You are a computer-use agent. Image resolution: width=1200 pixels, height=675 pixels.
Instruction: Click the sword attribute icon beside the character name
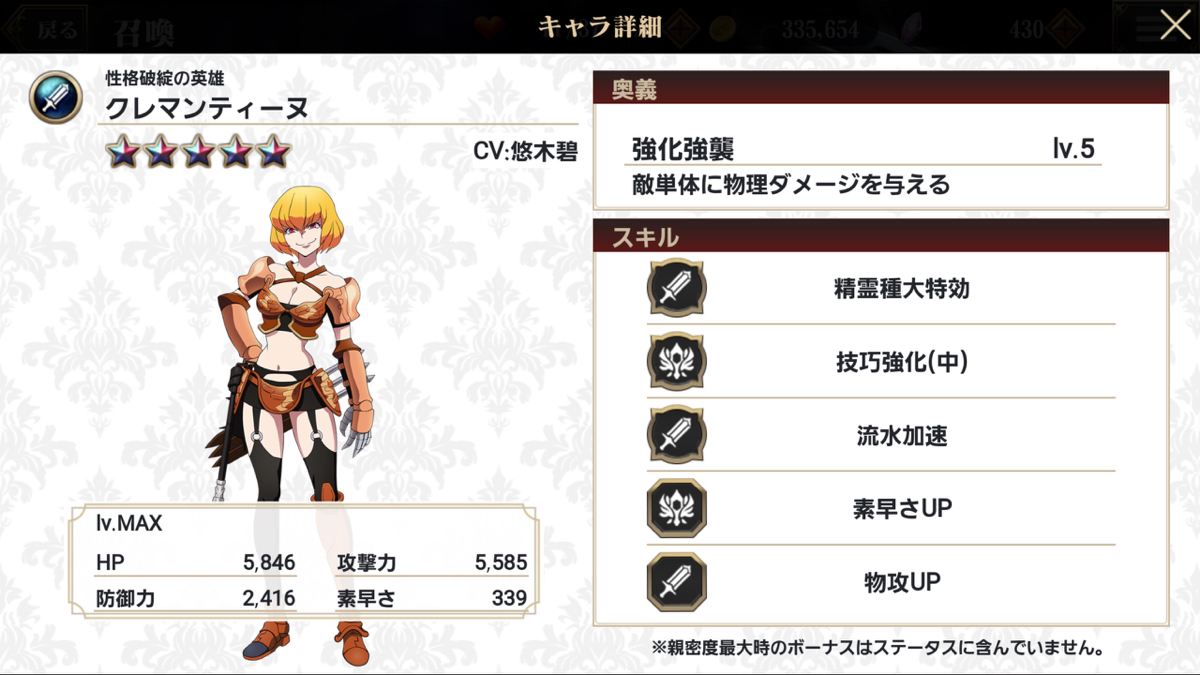coord(56,97)
